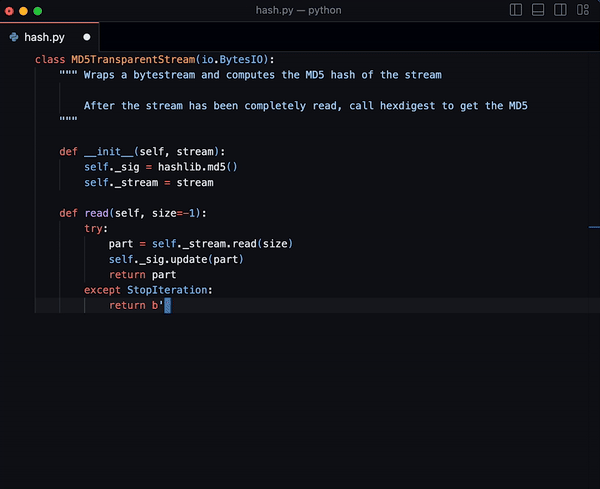Click the Python file icon on the tab

click(x=14, y=37)
